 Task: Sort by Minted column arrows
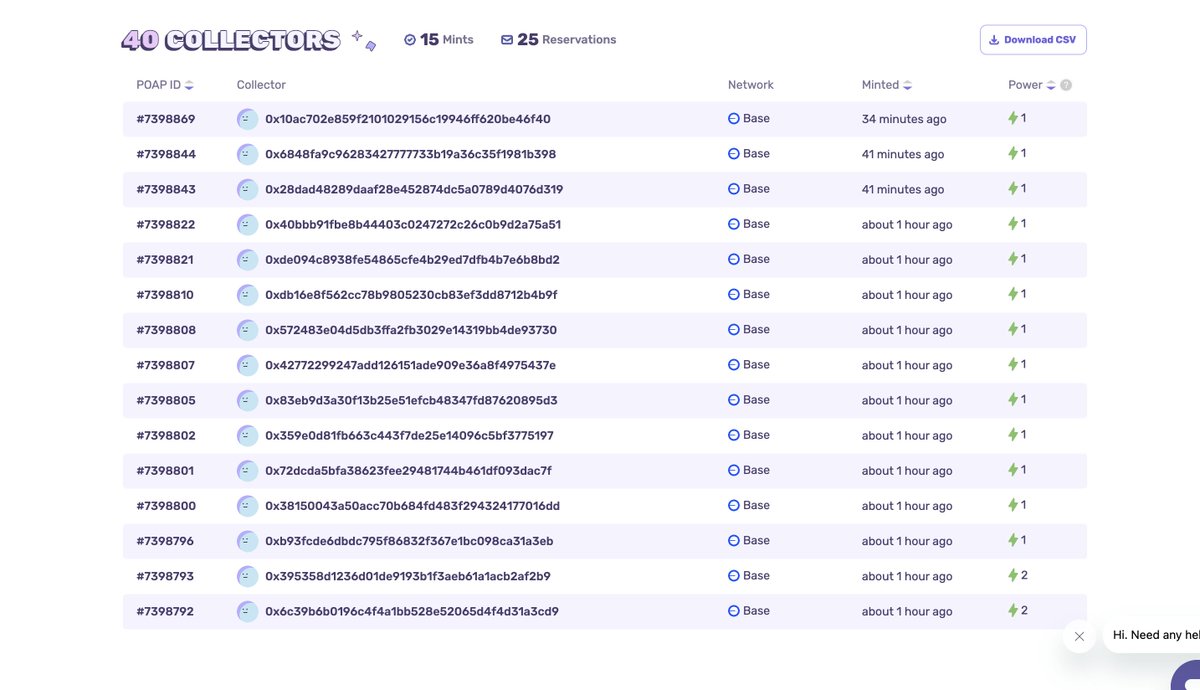click(x=907, y=85)
